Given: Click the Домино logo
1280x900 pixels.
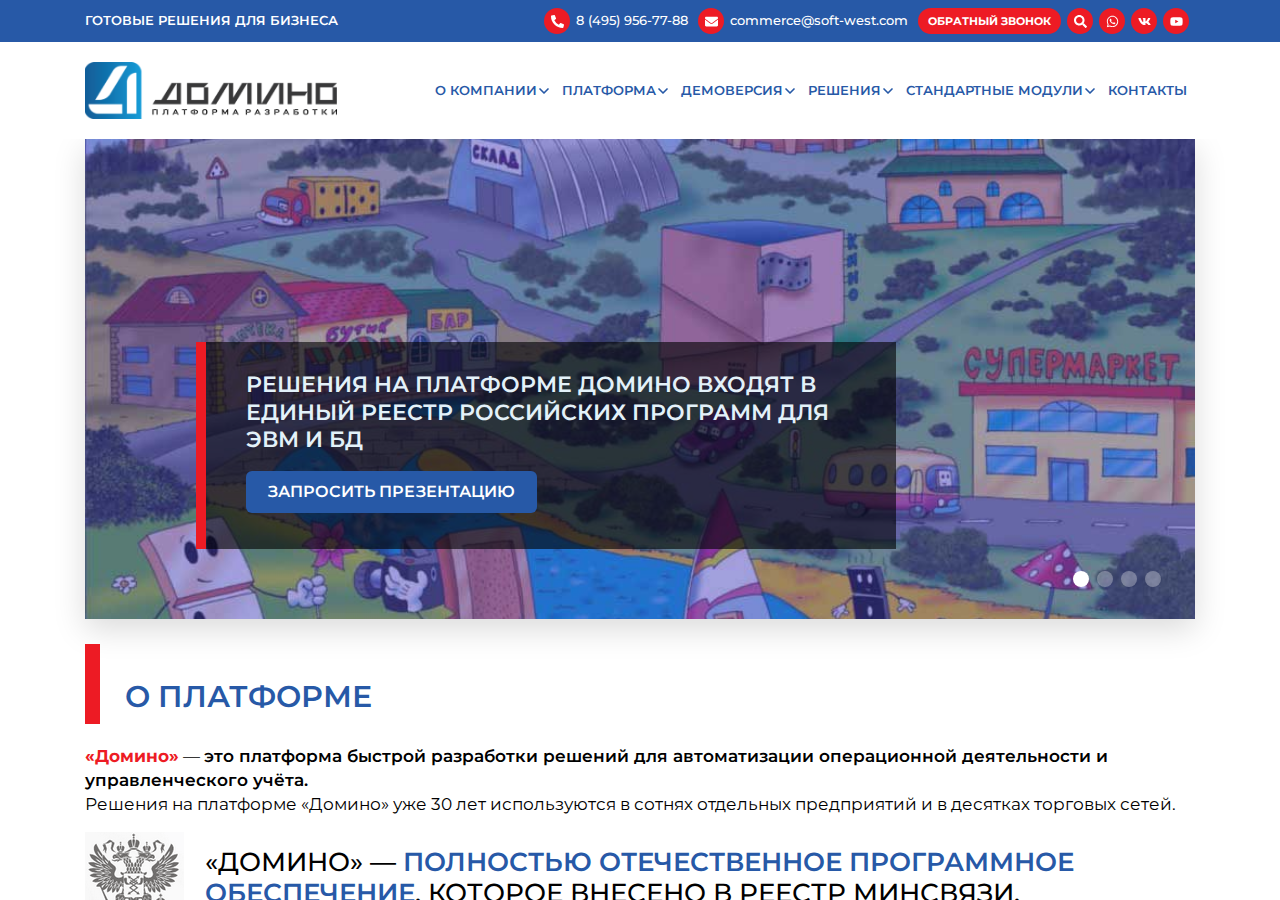Looking at the screenshot, I should 211,90.
